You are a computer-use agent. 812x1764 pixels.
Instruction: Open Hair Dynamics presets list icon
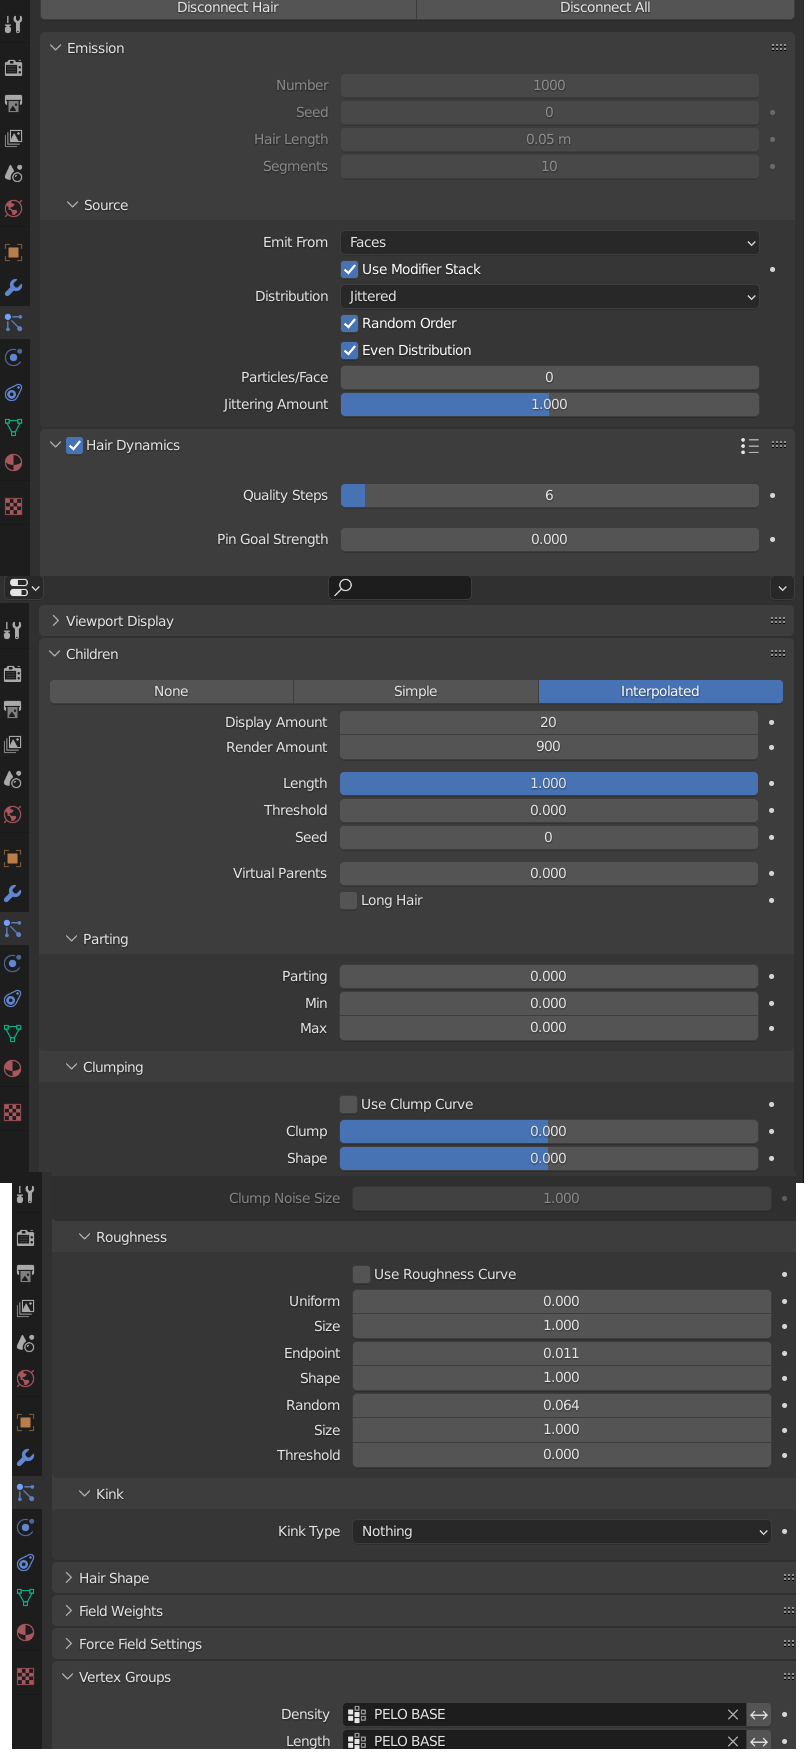pos(749,446)
